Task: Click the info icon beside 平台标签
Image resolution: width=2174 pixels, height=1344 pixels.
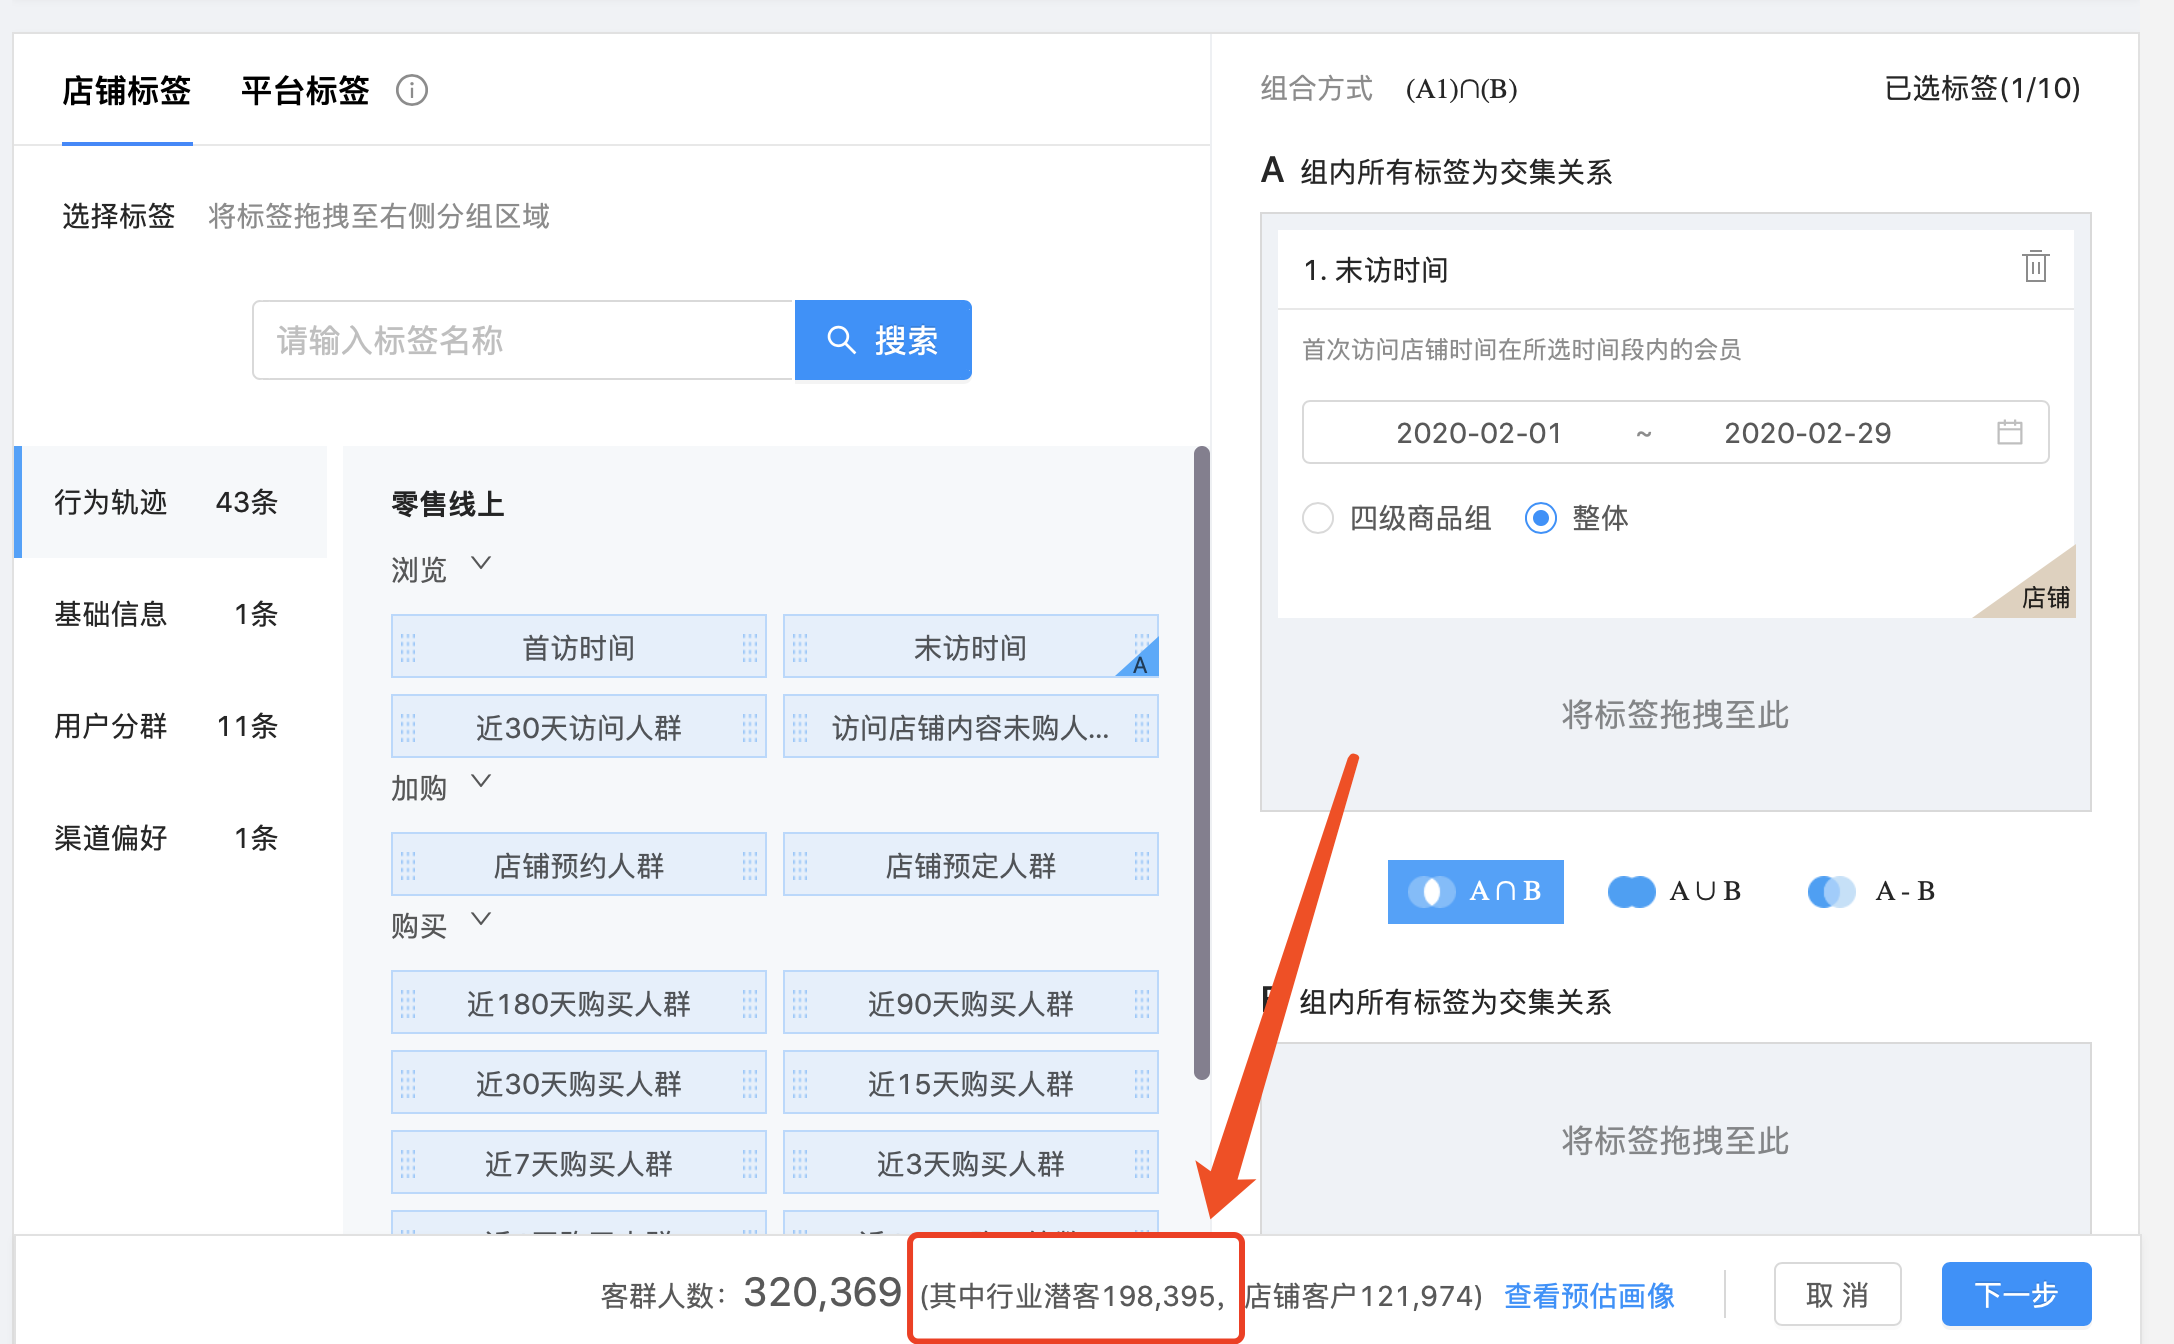Action: pyautogui.click(x=412, y=90)
